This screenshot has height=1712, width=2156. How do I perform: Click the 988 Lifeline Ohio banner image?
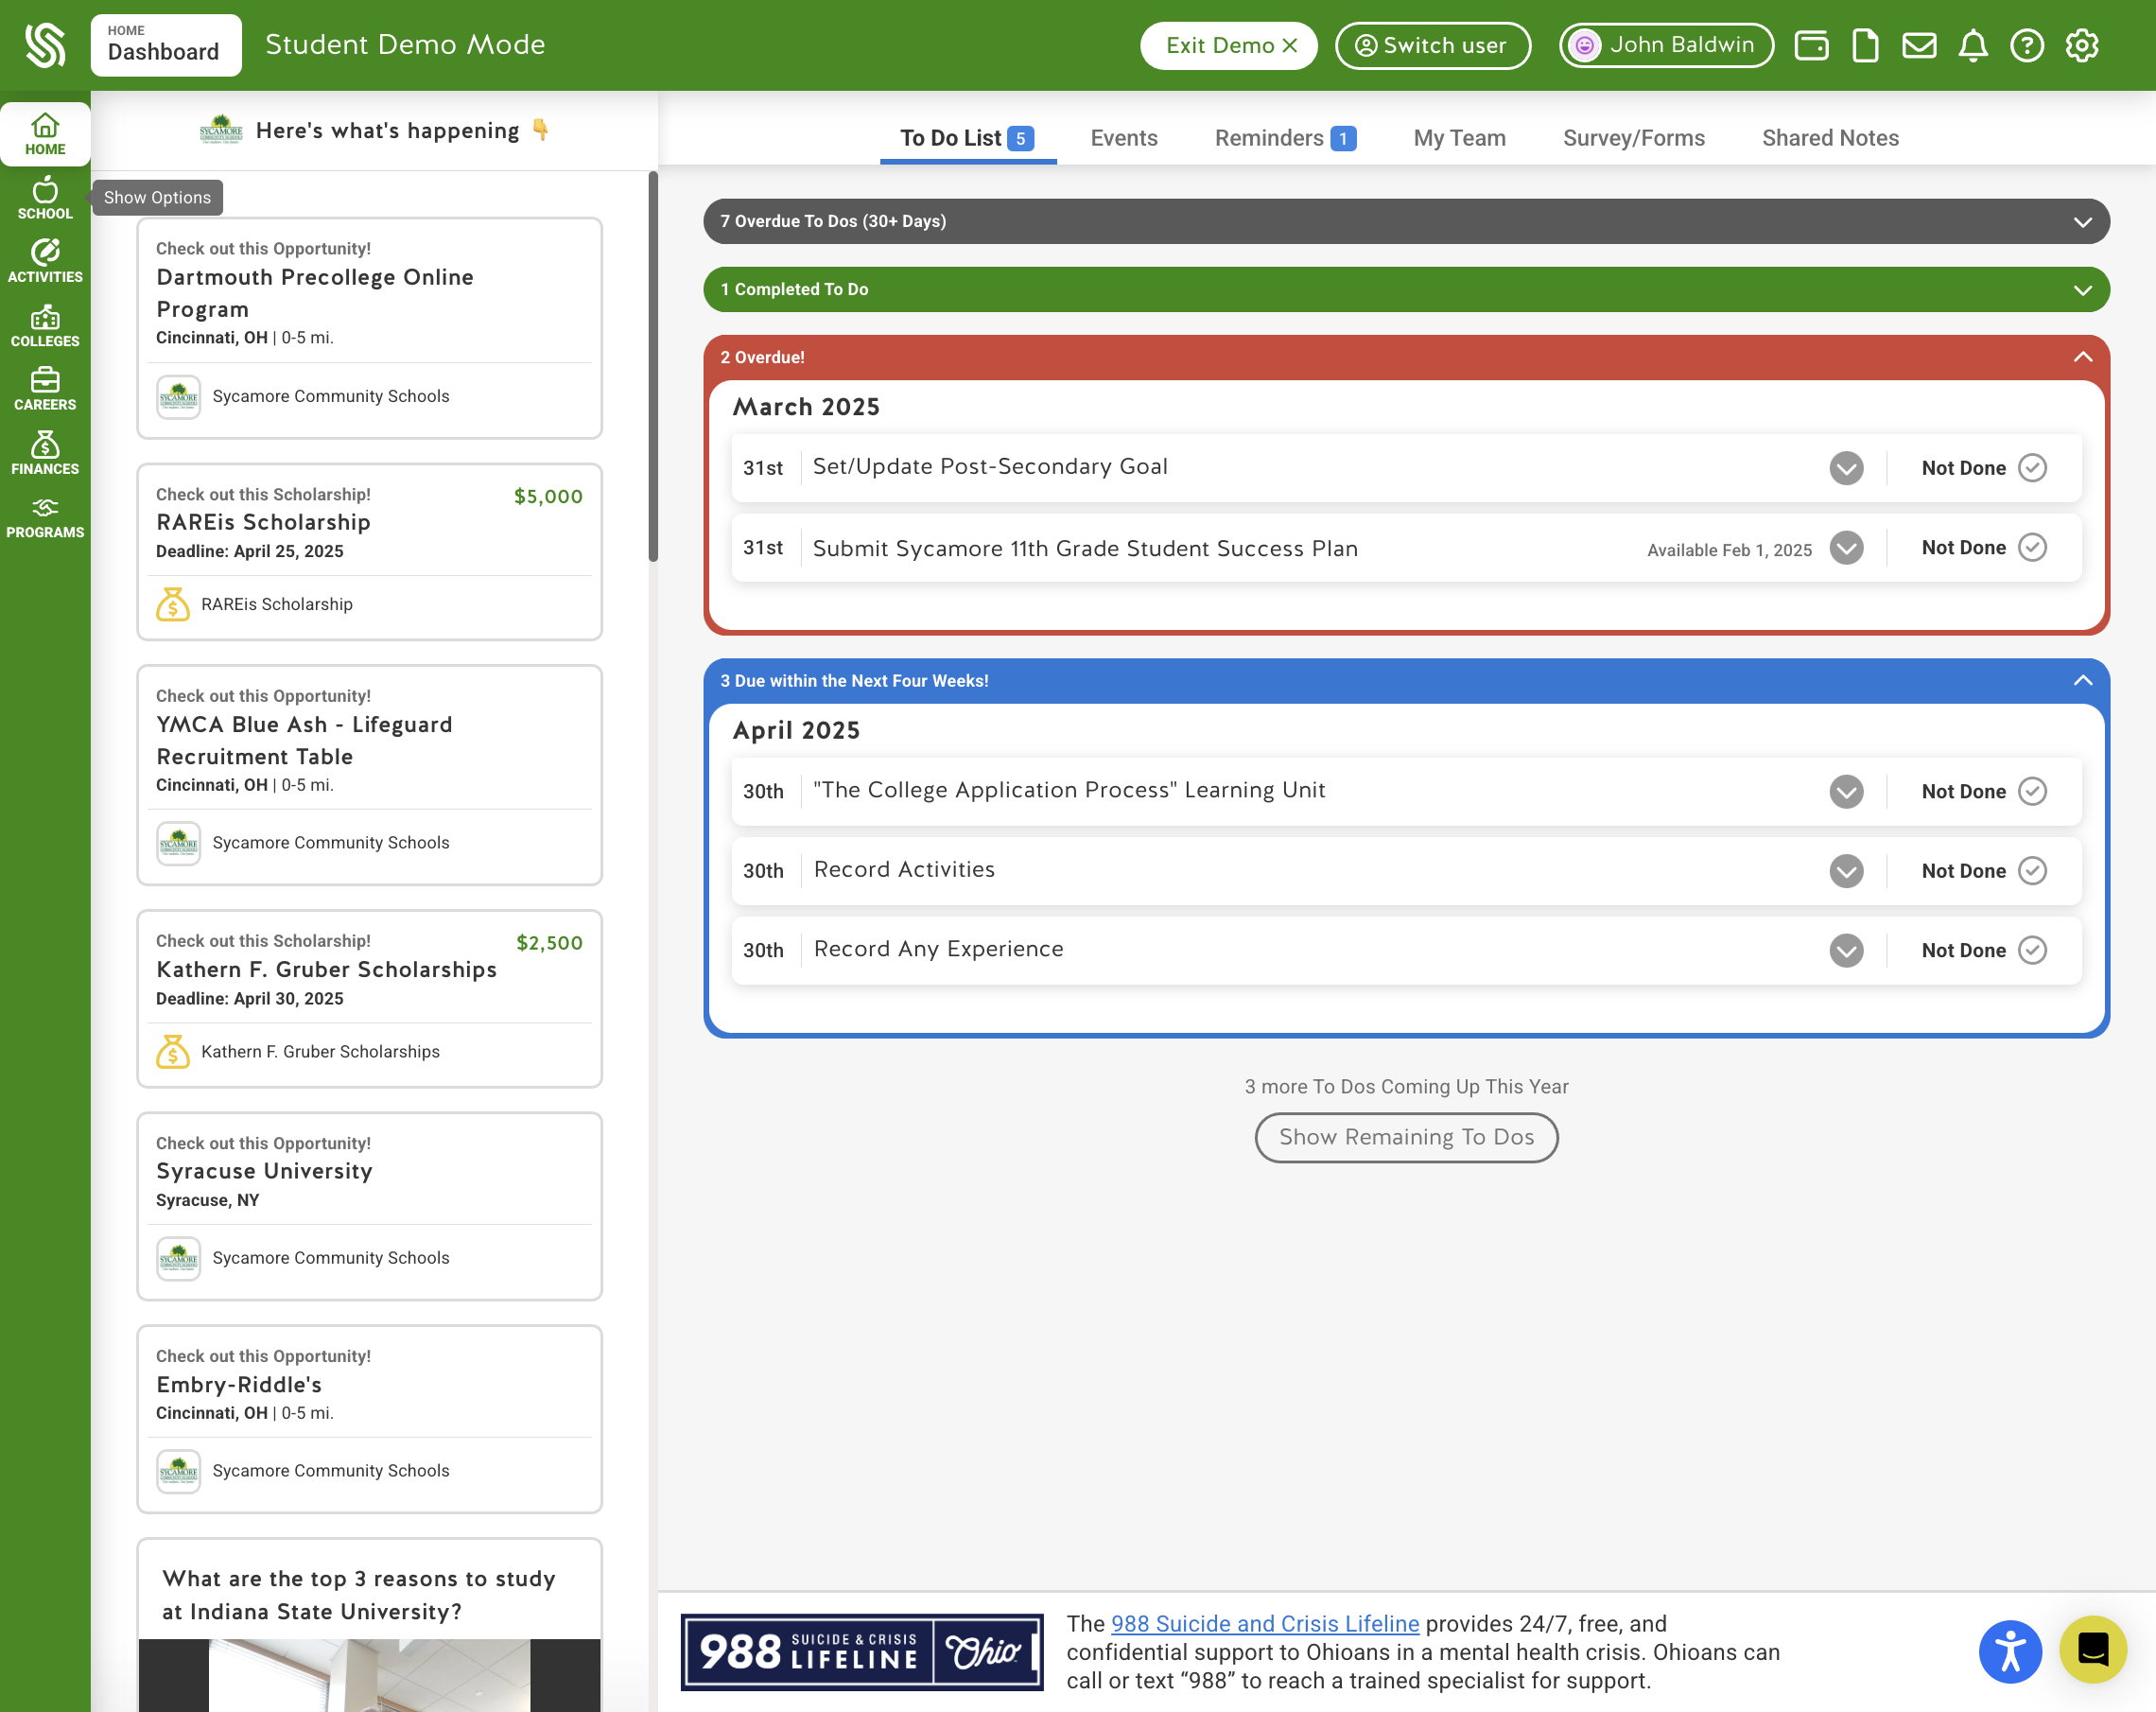tap(862, 1651)
